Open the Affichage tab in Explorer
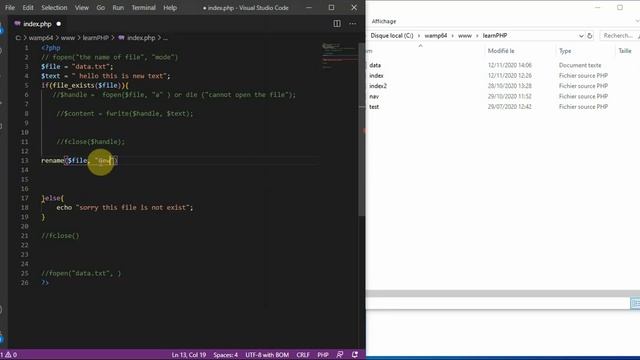This screenshot has height=360, width=640. (x=384, y=21)
